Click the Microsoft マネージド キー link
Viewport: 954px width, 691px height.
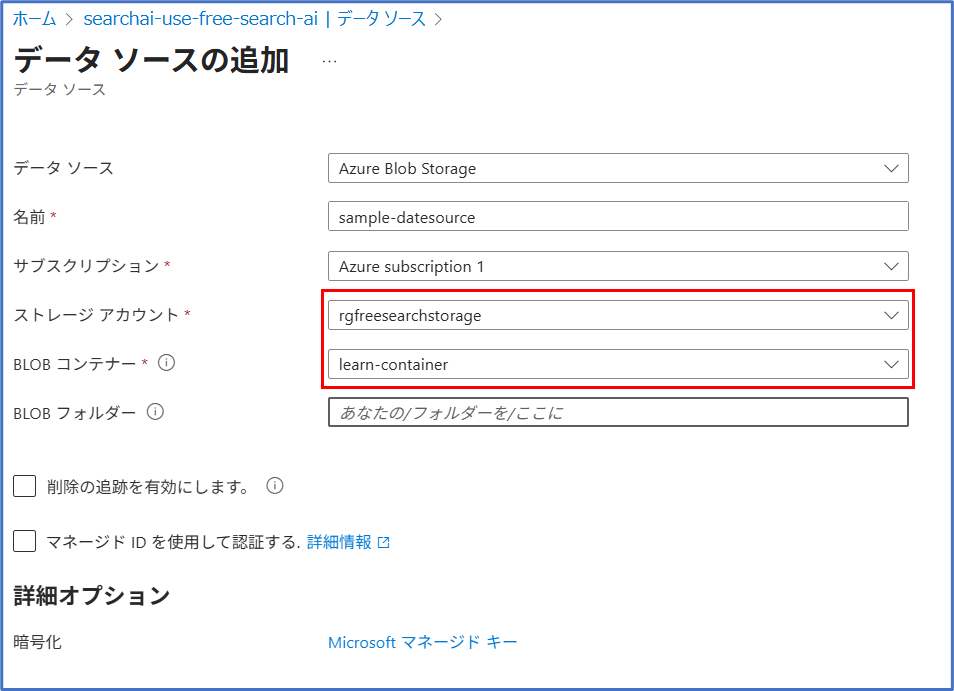pos(422,642)
